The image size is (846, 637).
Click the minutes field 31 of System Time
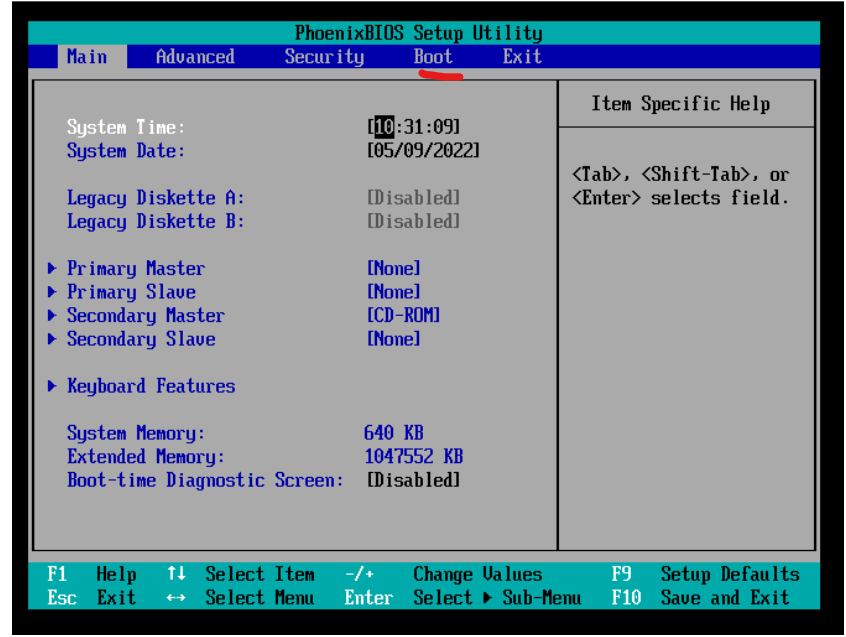413,127
